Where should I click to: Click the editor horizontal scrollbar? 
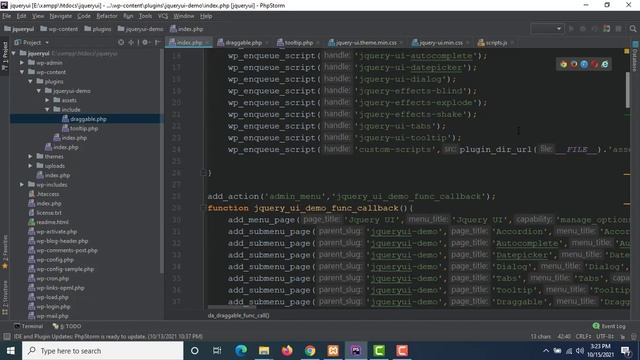click(231, 307)
